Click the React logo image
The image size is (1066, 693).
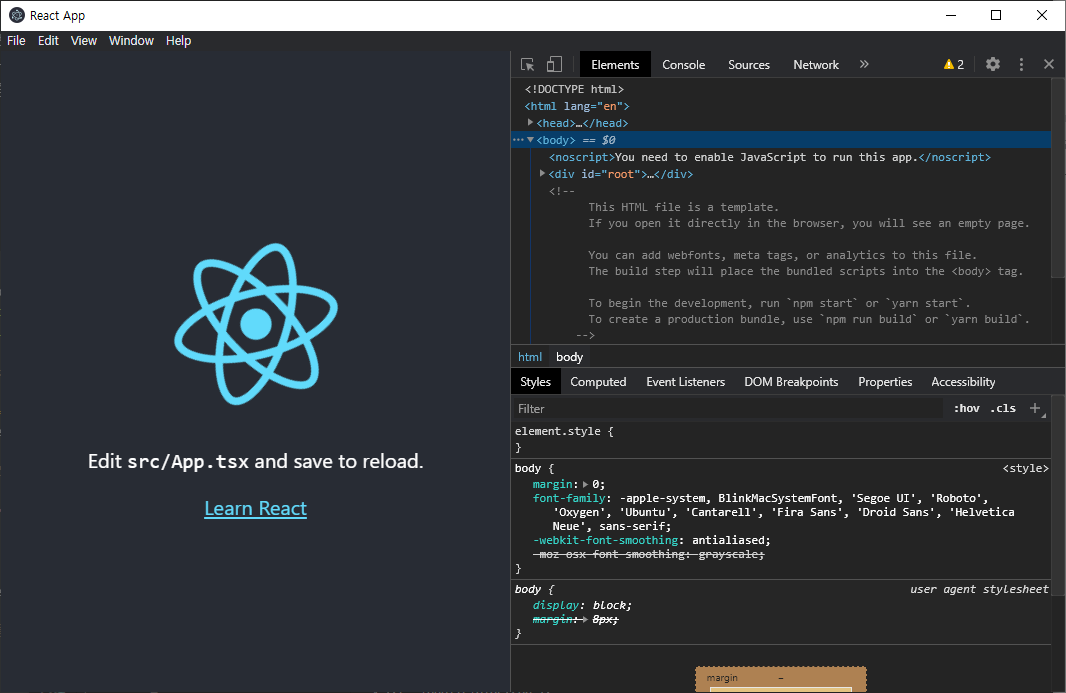click(x=256, y=324)
